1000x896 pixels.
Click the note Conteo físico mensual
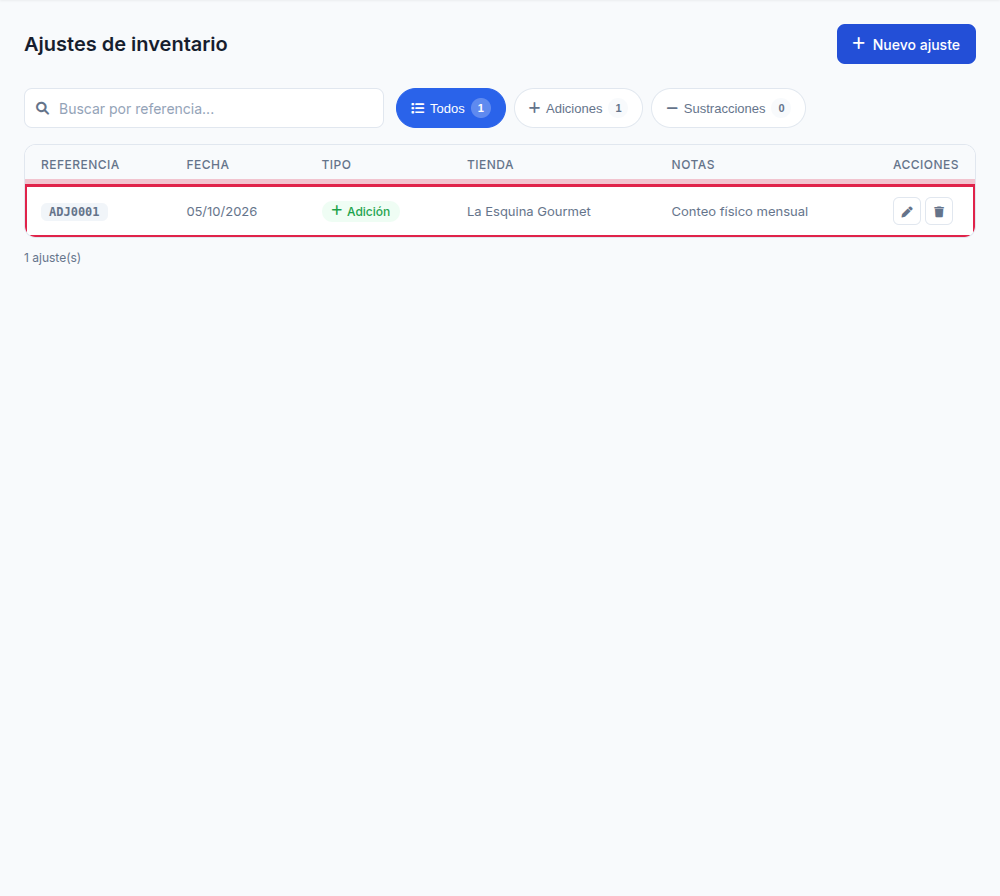coord(739,212)
